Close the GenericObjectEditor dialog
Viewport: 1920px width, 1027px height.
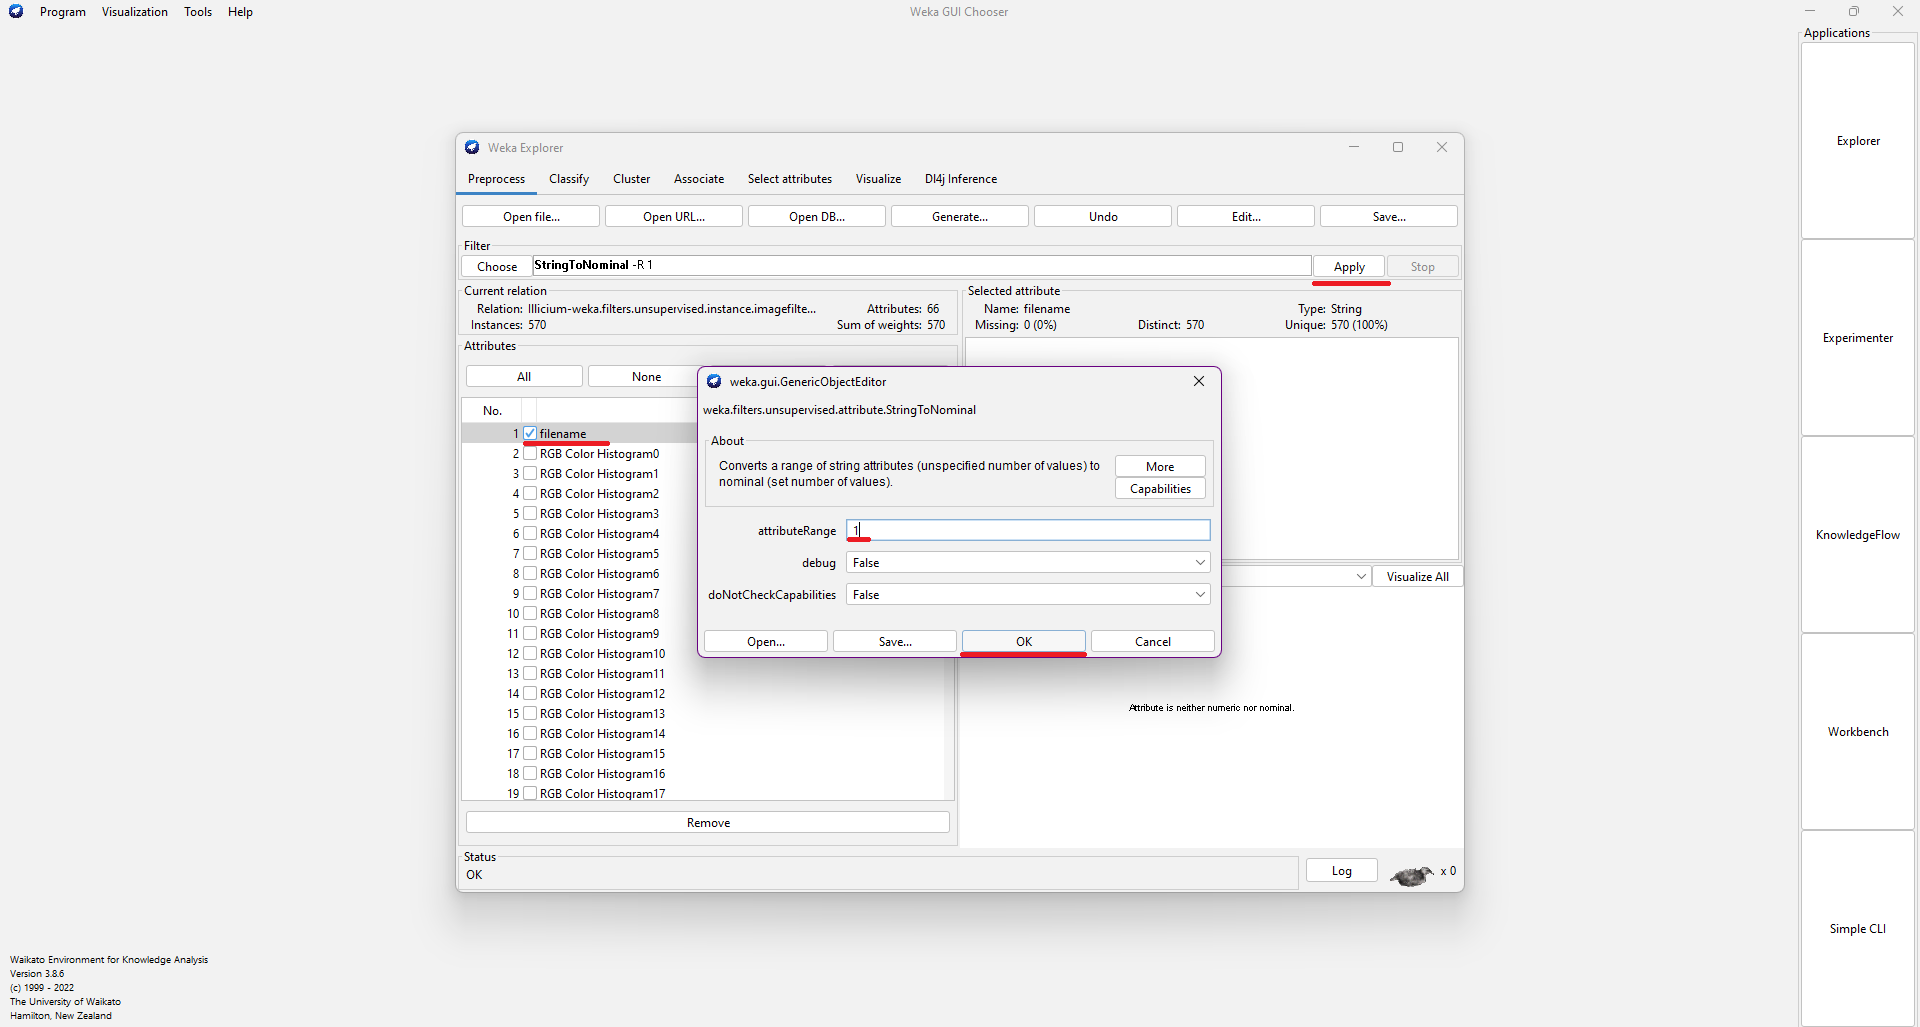[x=1198, y=382]
